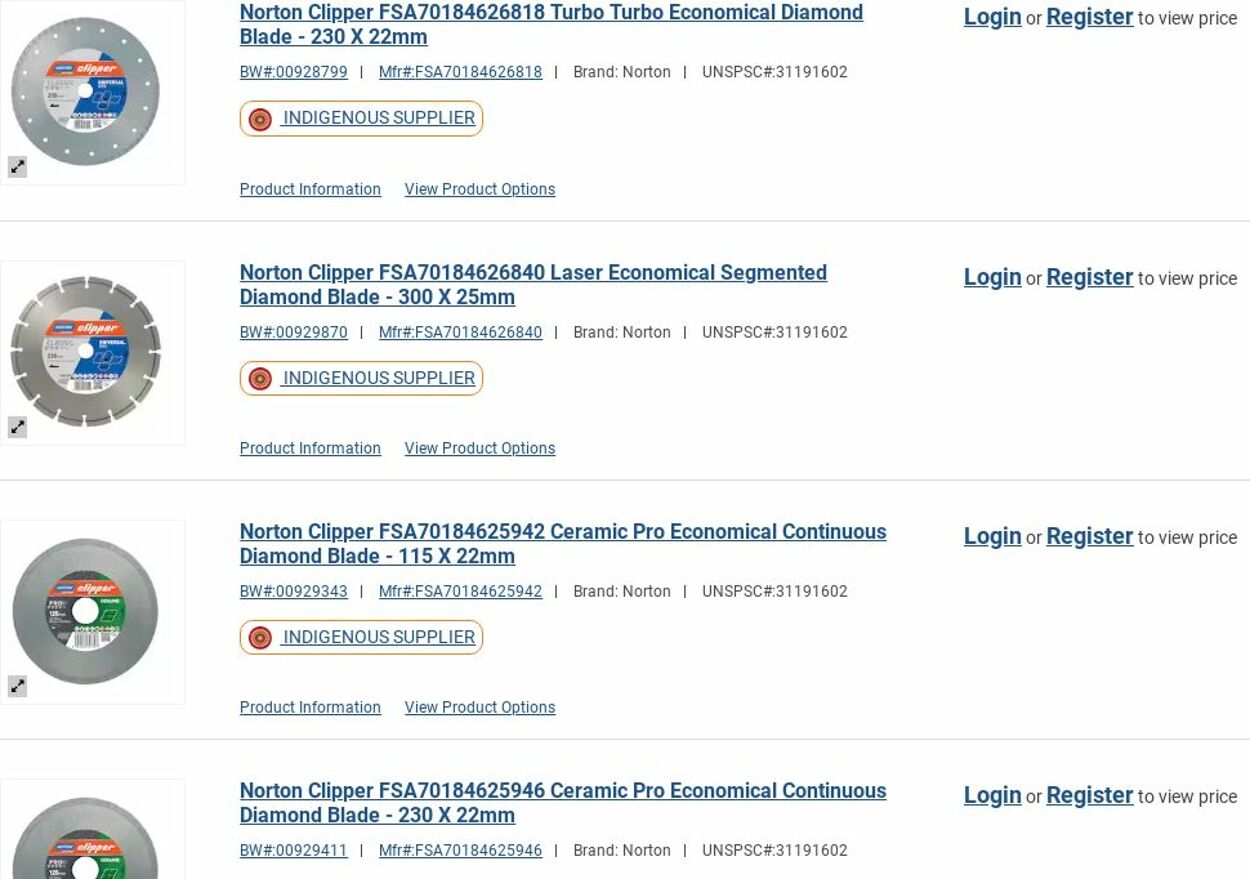Click Indigenous Supplier badge icon for 115mm Ceramic blade

coord(260,638)
